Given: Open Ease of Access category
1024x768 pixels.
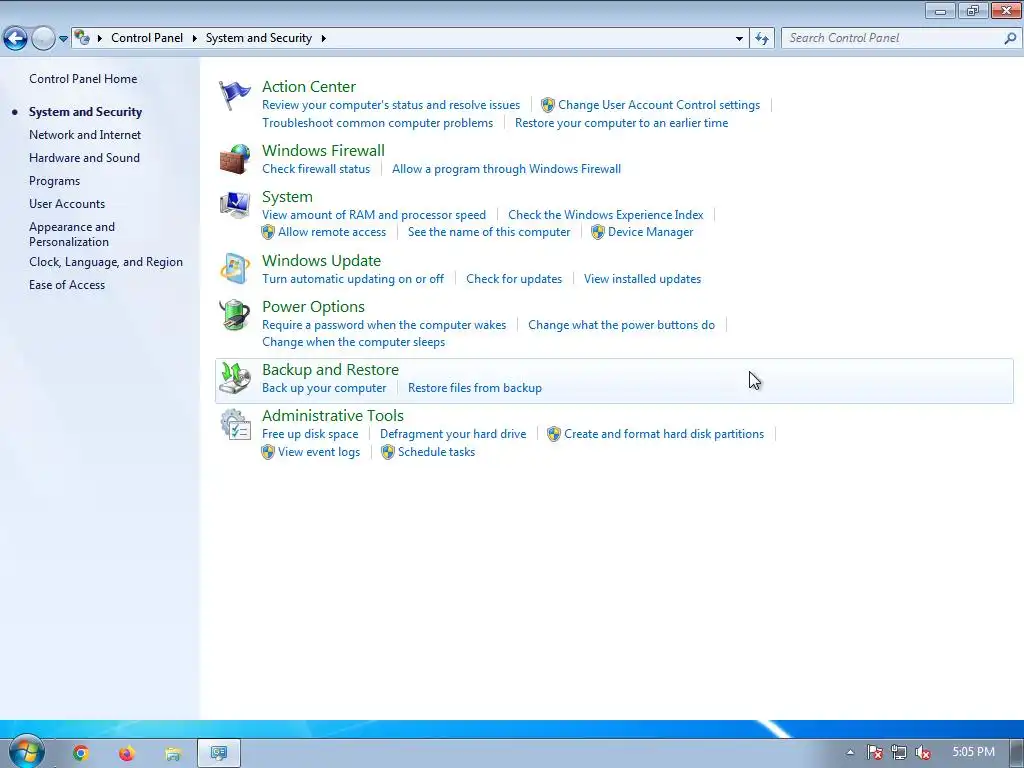Looking at the screenshot, I should [x=67, y=285].
